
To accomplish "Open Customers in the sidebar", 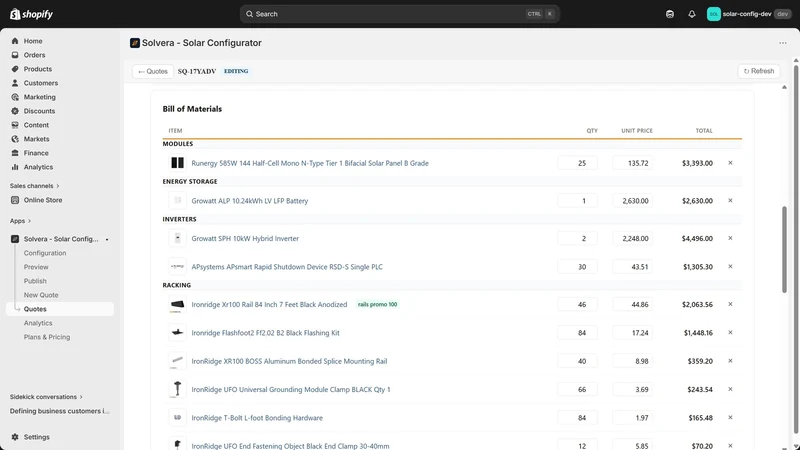I will (40, 83).
